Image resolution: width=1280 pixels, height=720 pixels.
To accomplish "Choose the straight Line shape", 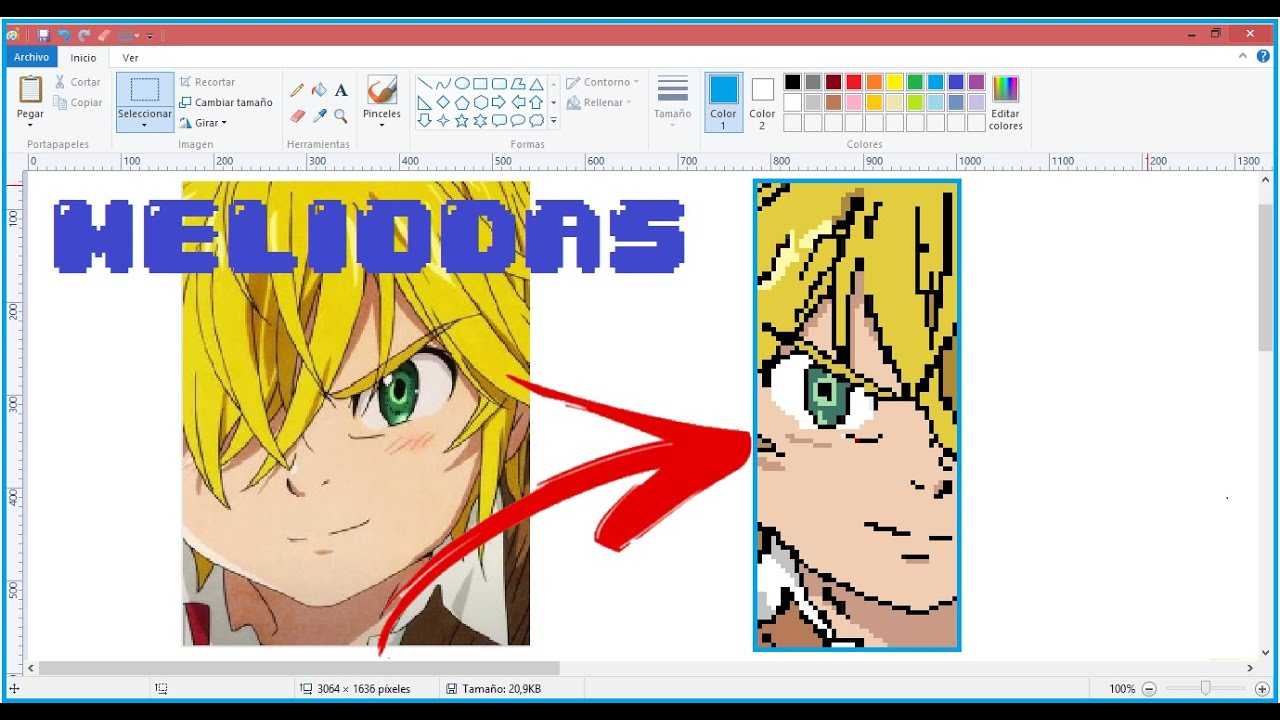I will point(424,84).
